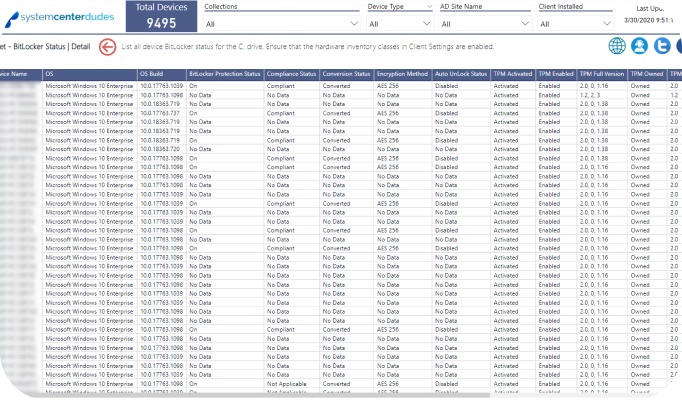This screenshot has height=400, width=682.
Task: Click the TPM Full Version header
Action: (x=602, y=74)
